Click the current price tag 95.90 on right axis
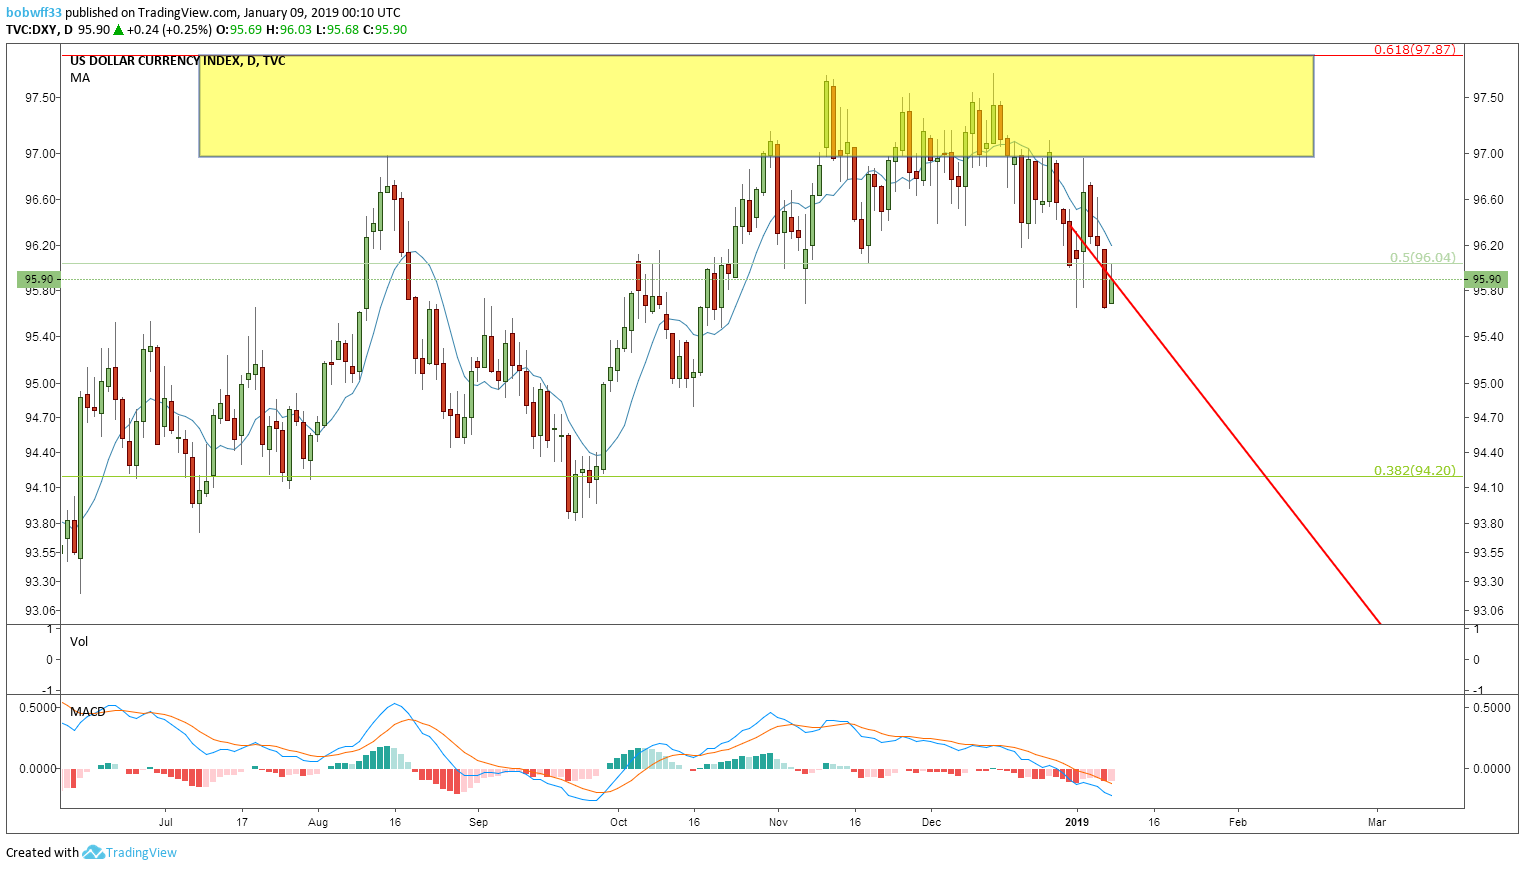The height and width of the screenshot is (870, 1525). coord(1486,279)
